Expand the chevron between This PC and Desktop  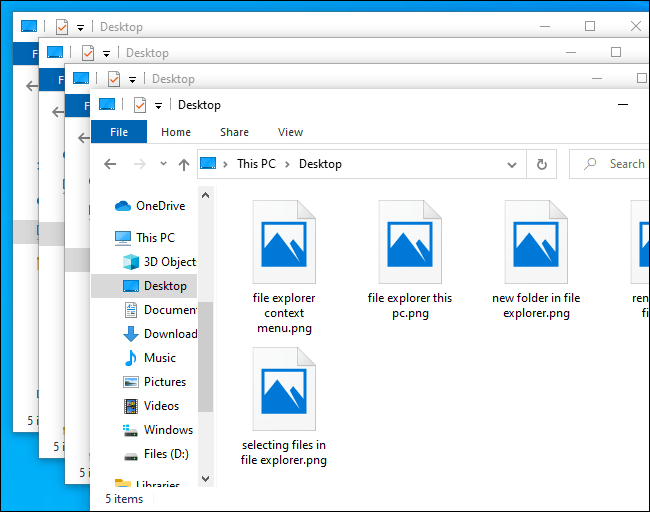point(287,164)
